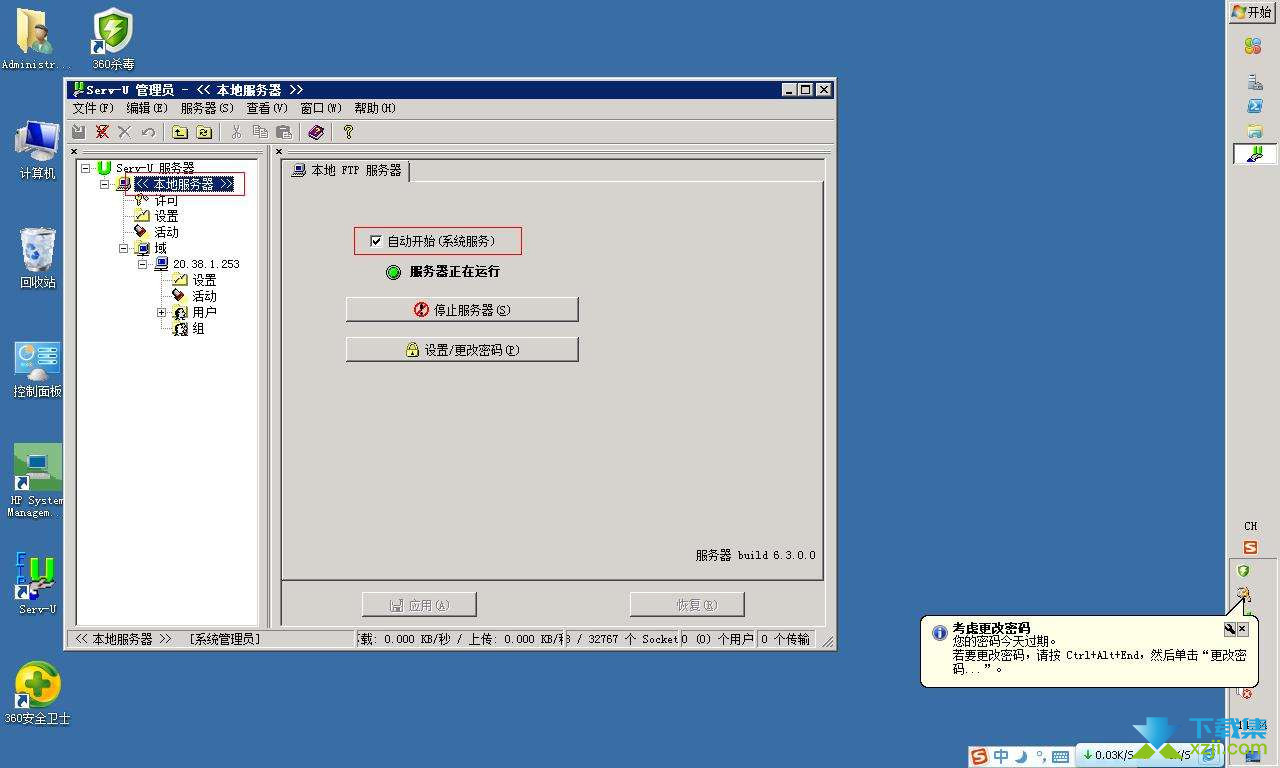The image size is (1280, 768).
Task: Select the Serv-U 服务器 root item
Action: tap(154, 168)
